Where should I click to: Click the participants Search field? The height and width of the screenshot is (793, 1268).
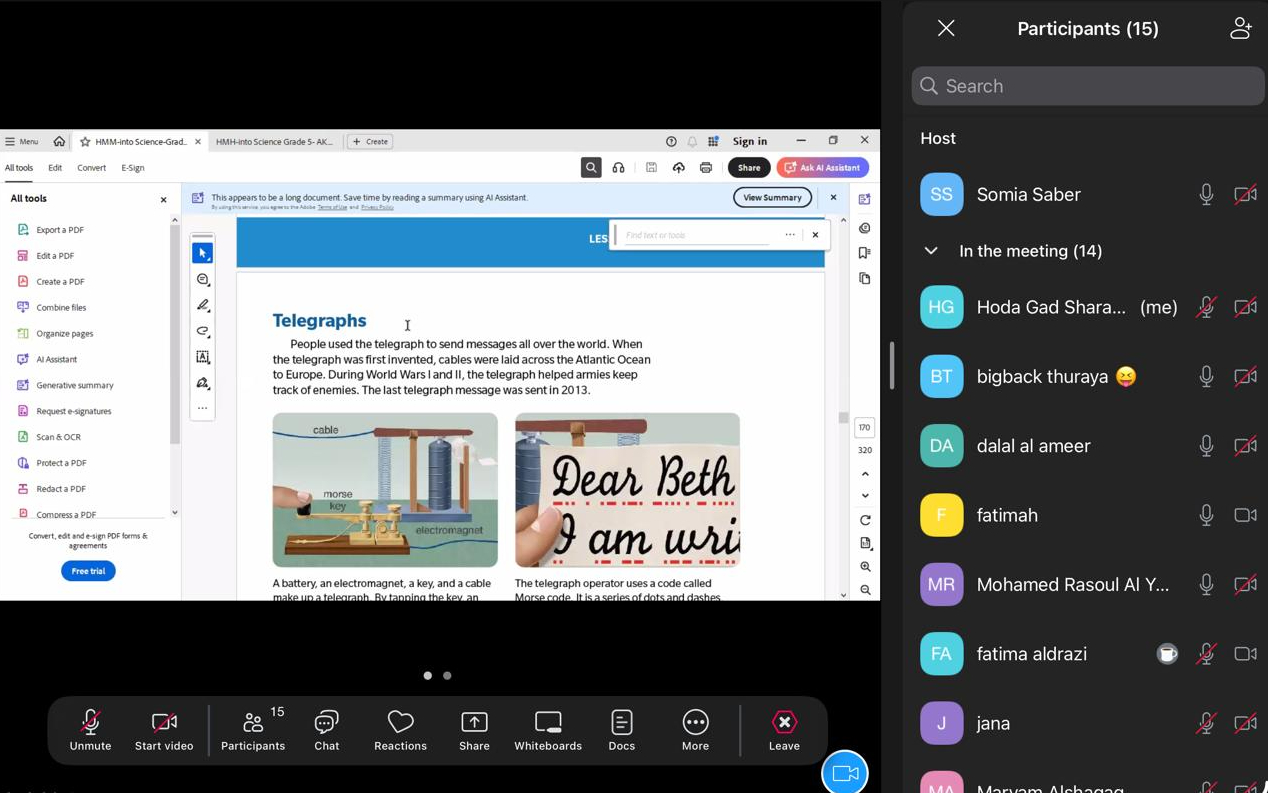(x=1088, y=86)
